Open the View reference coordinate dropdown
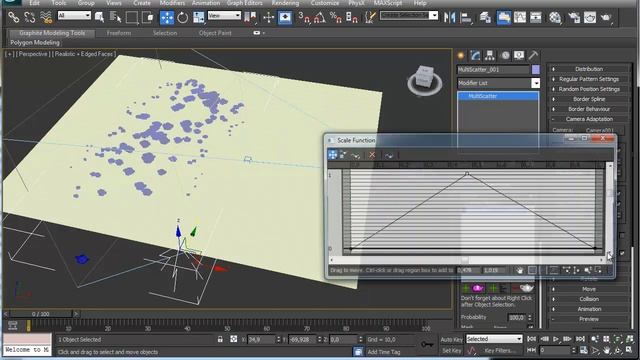 [224, 16]
